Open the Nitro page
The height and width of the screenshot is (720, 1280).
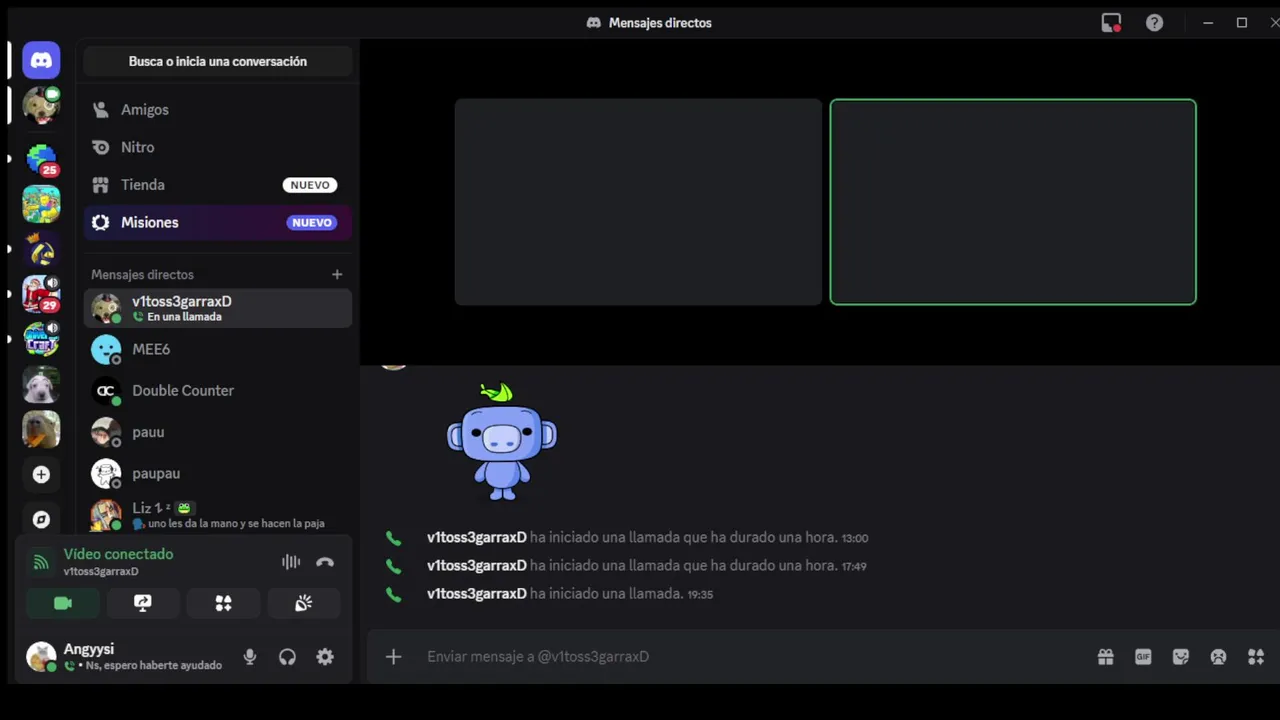(218, 147)
